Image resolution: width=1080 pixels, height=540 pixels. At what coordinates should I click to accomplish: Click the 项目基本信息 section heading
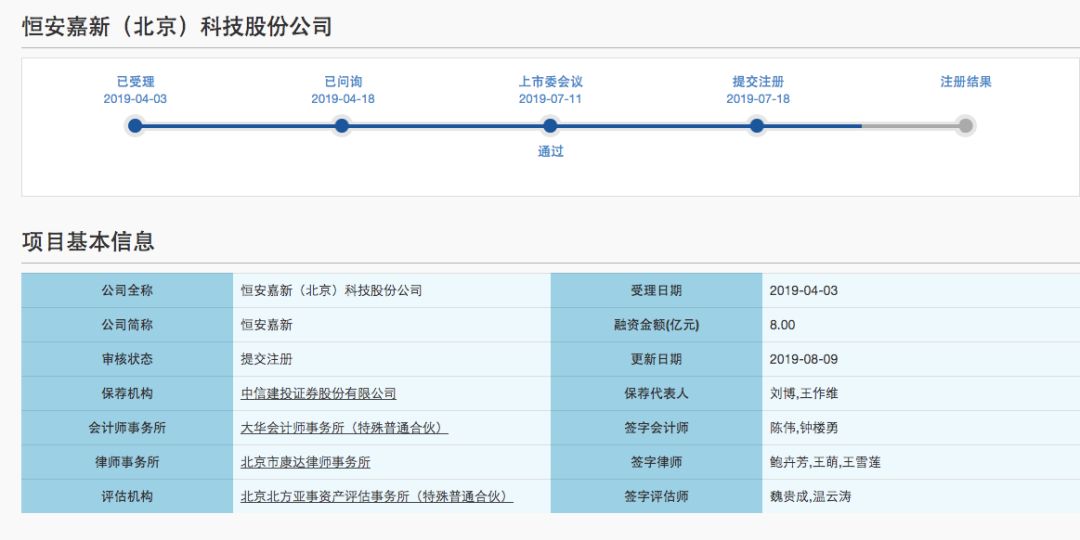pyautogui.click(x=88, y=241)
